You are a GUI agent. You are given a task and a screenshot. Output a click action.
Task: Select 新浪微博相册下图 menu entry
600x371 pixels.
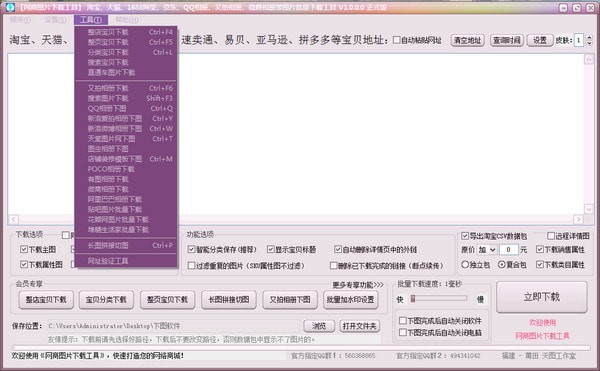coord(126,129)
